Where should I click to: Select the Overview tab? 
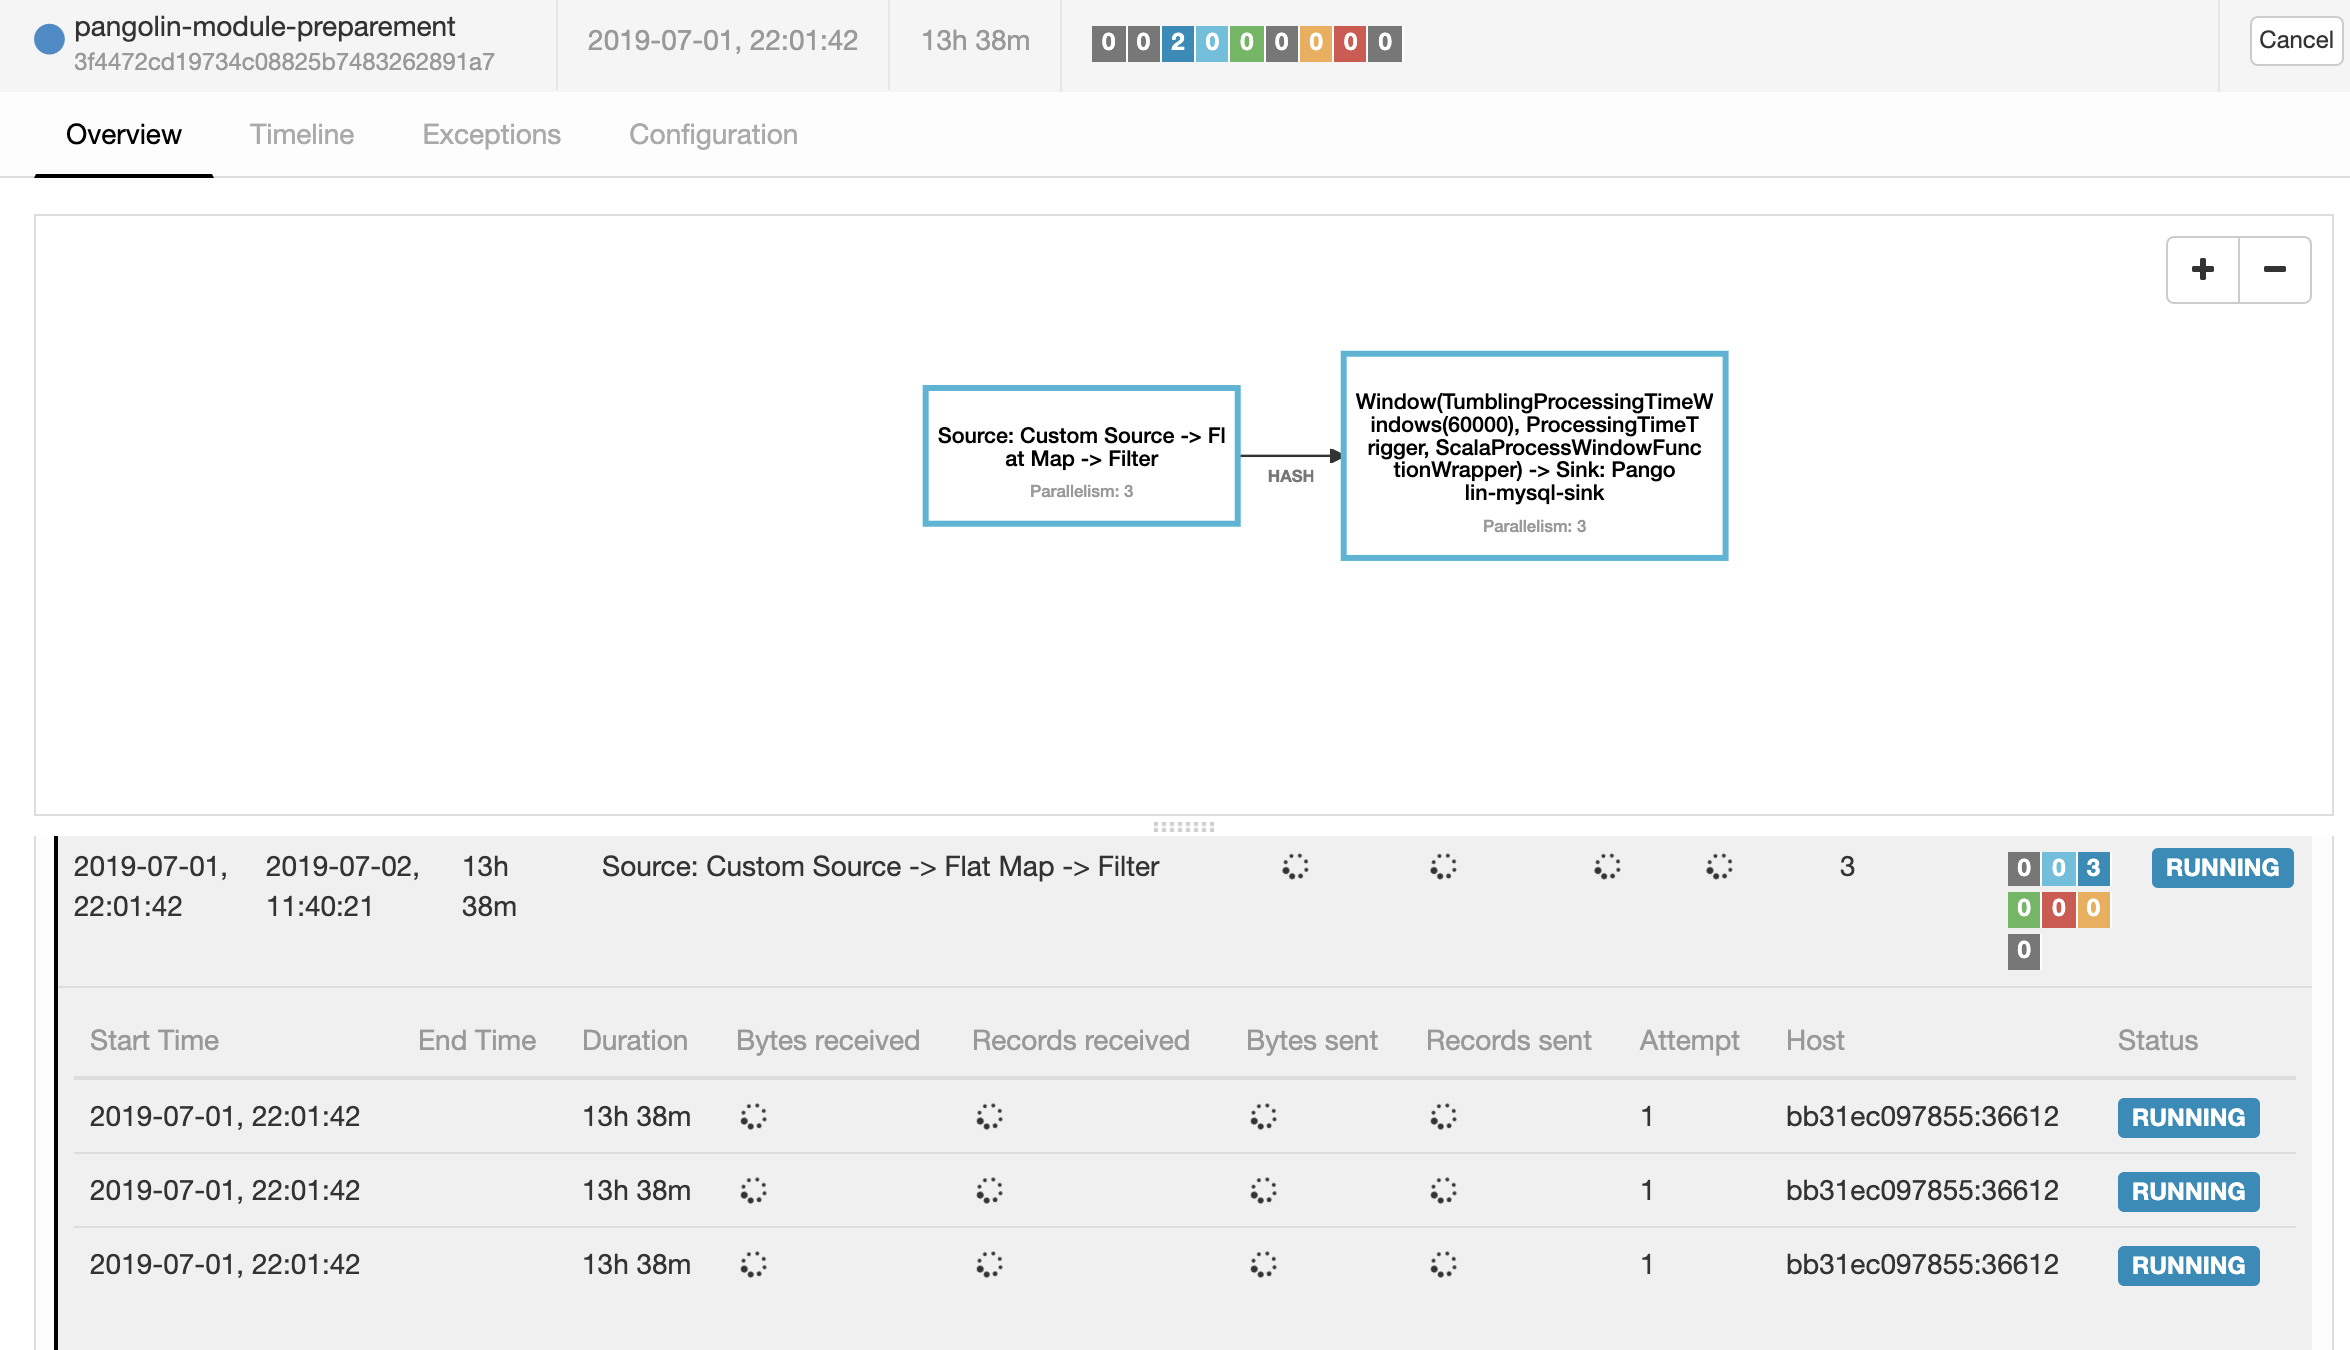[124, 135]
